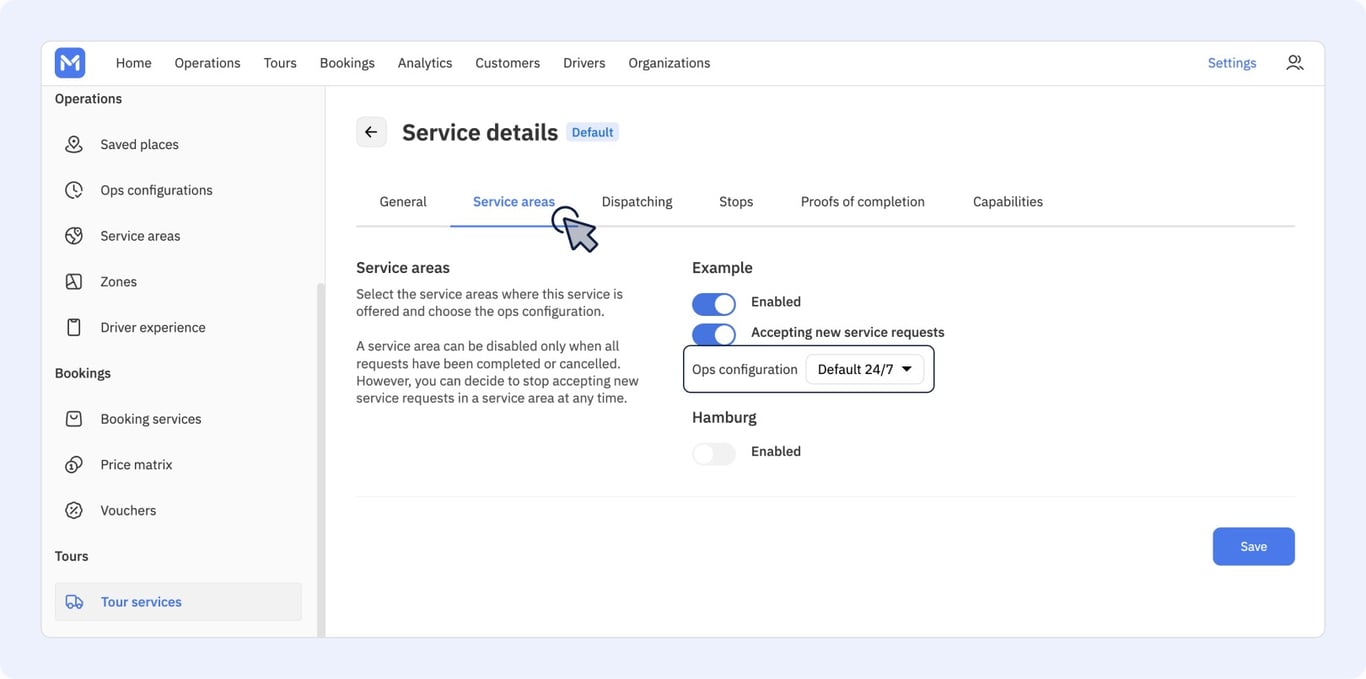Open the Home navigation item
Viewport: 1366px width, 679px height.
pyautogui.click(x=134, y=63)
